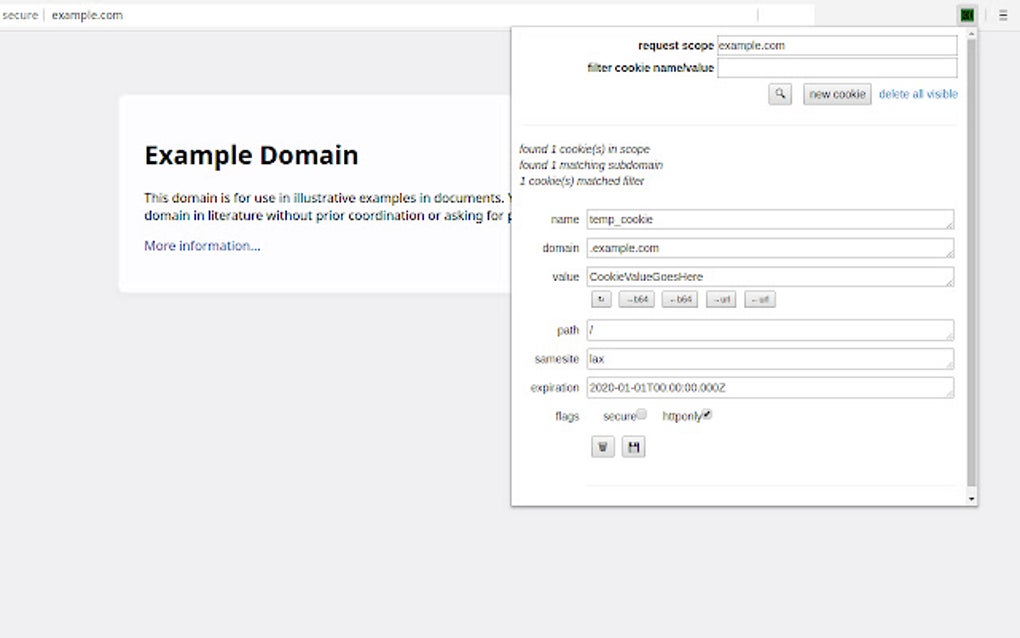Enable the secure flag checkbox
The image size is (1020, 638).
(x=641, y=413)
